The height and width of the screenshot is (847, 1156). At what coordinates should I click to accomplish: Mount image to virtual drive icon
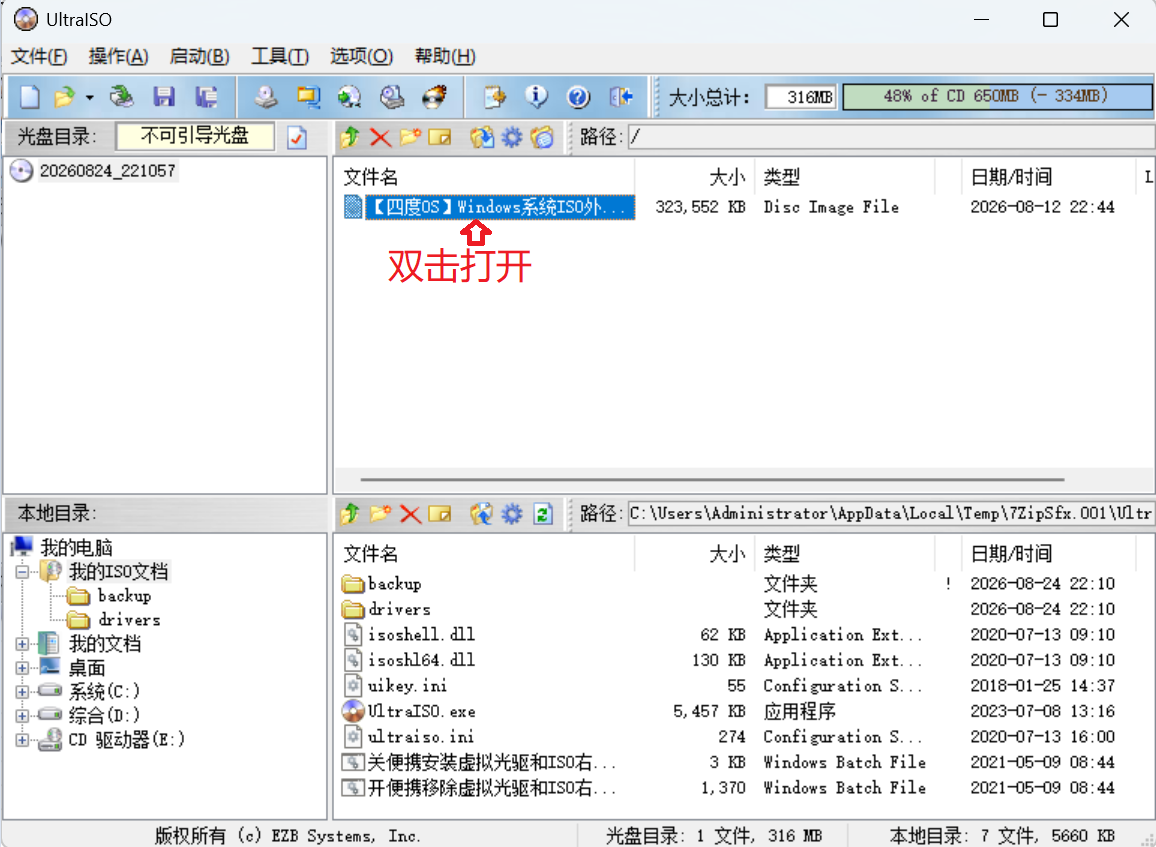392,97
